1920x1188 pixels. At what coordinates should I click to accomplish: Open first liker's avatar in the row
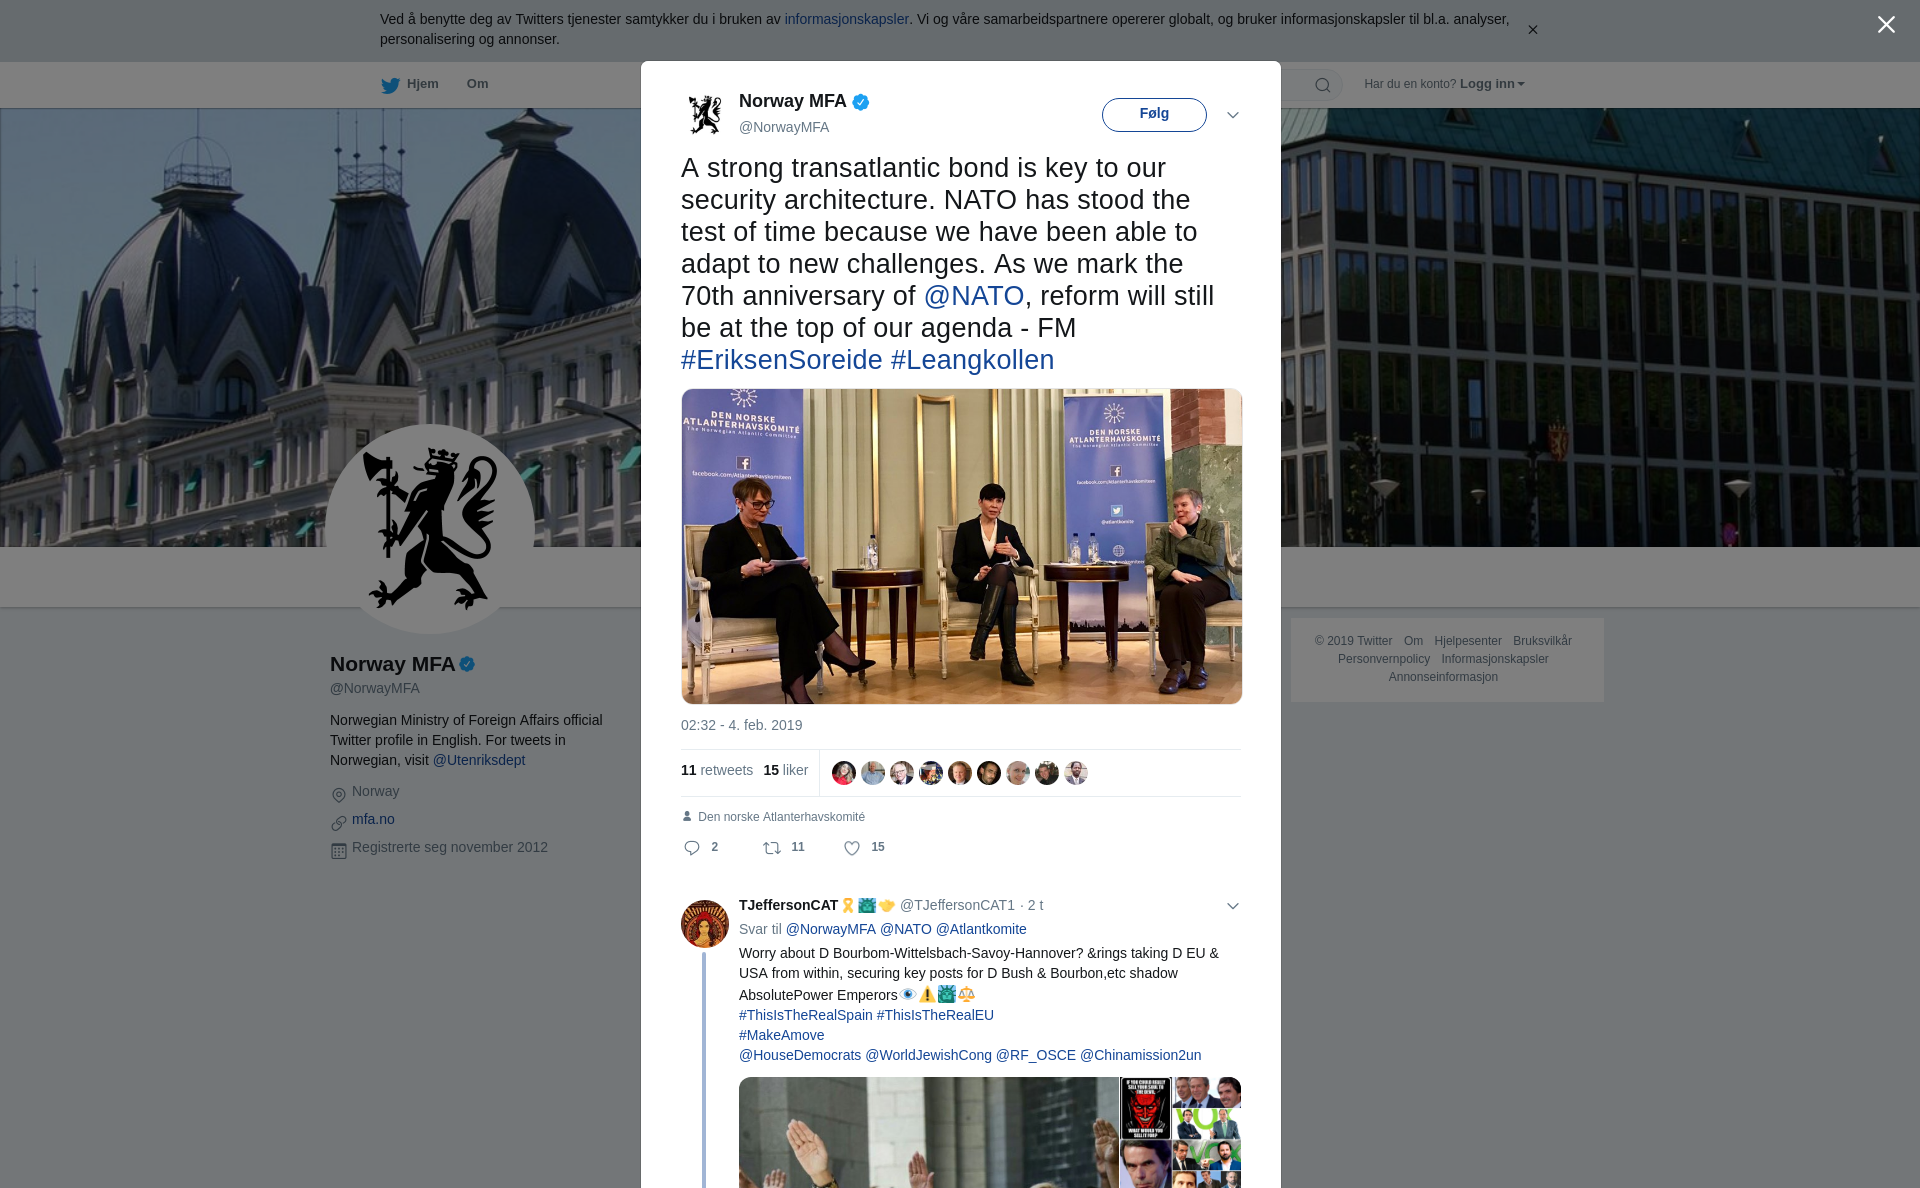(x=844, y=773)
